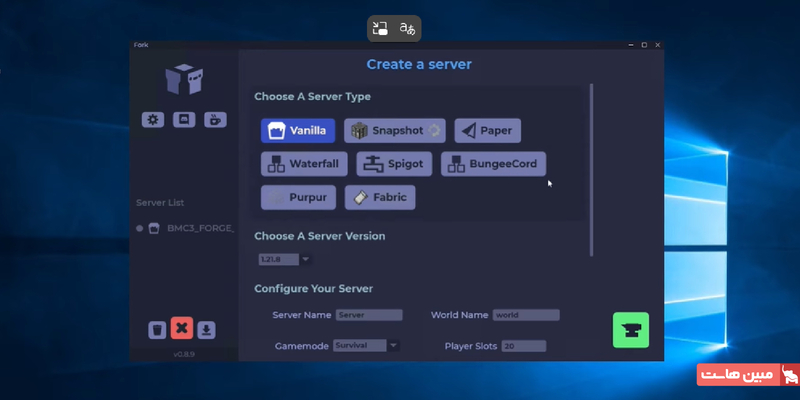Image resolution: width=800 pixels, height=400 pixels.
Task: Click the green anvil create server button
Action: [x=631, y=330]
